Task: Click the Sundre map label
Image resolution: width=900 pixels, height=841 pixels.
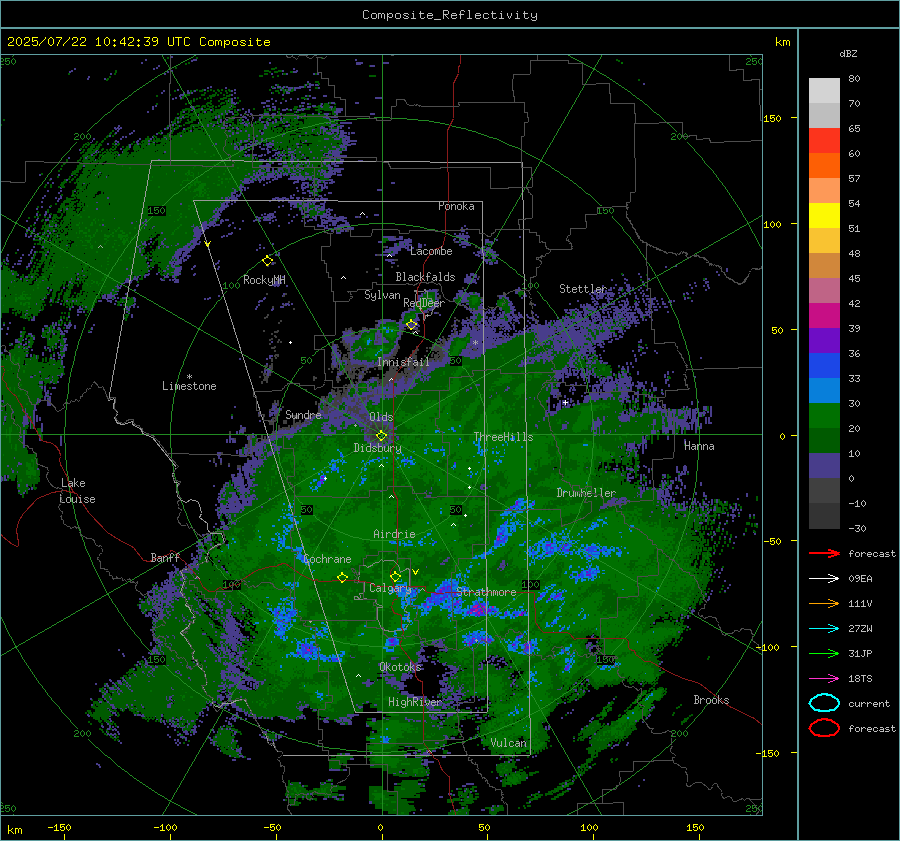Action: (303, 415)
